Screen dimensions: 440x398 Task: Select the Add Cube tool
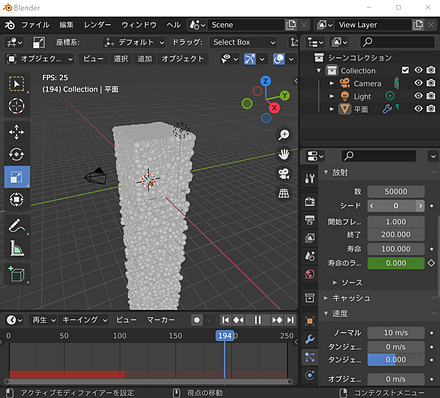tap(17, 274)
